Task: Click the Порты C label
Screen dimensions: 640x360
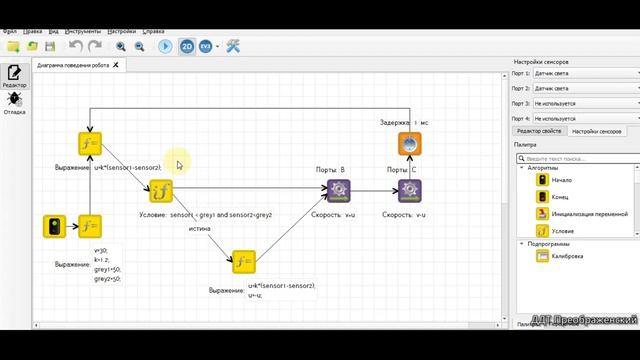Action: [402, 170]
